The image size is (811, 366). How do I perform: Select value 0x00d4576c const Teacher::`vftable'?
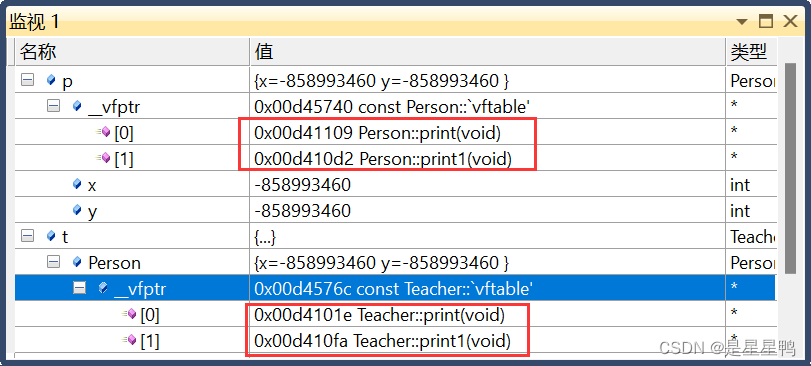[x=394, y=289]
